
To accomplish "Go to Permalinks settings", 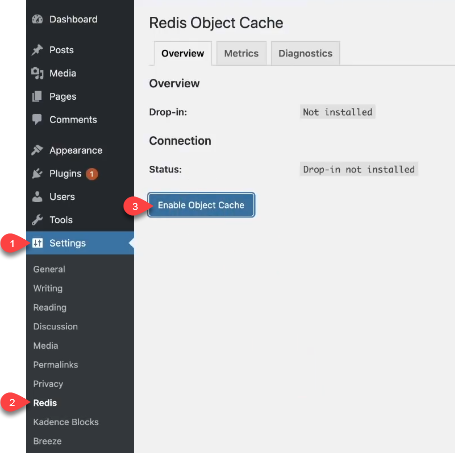I will pos(56,365).
